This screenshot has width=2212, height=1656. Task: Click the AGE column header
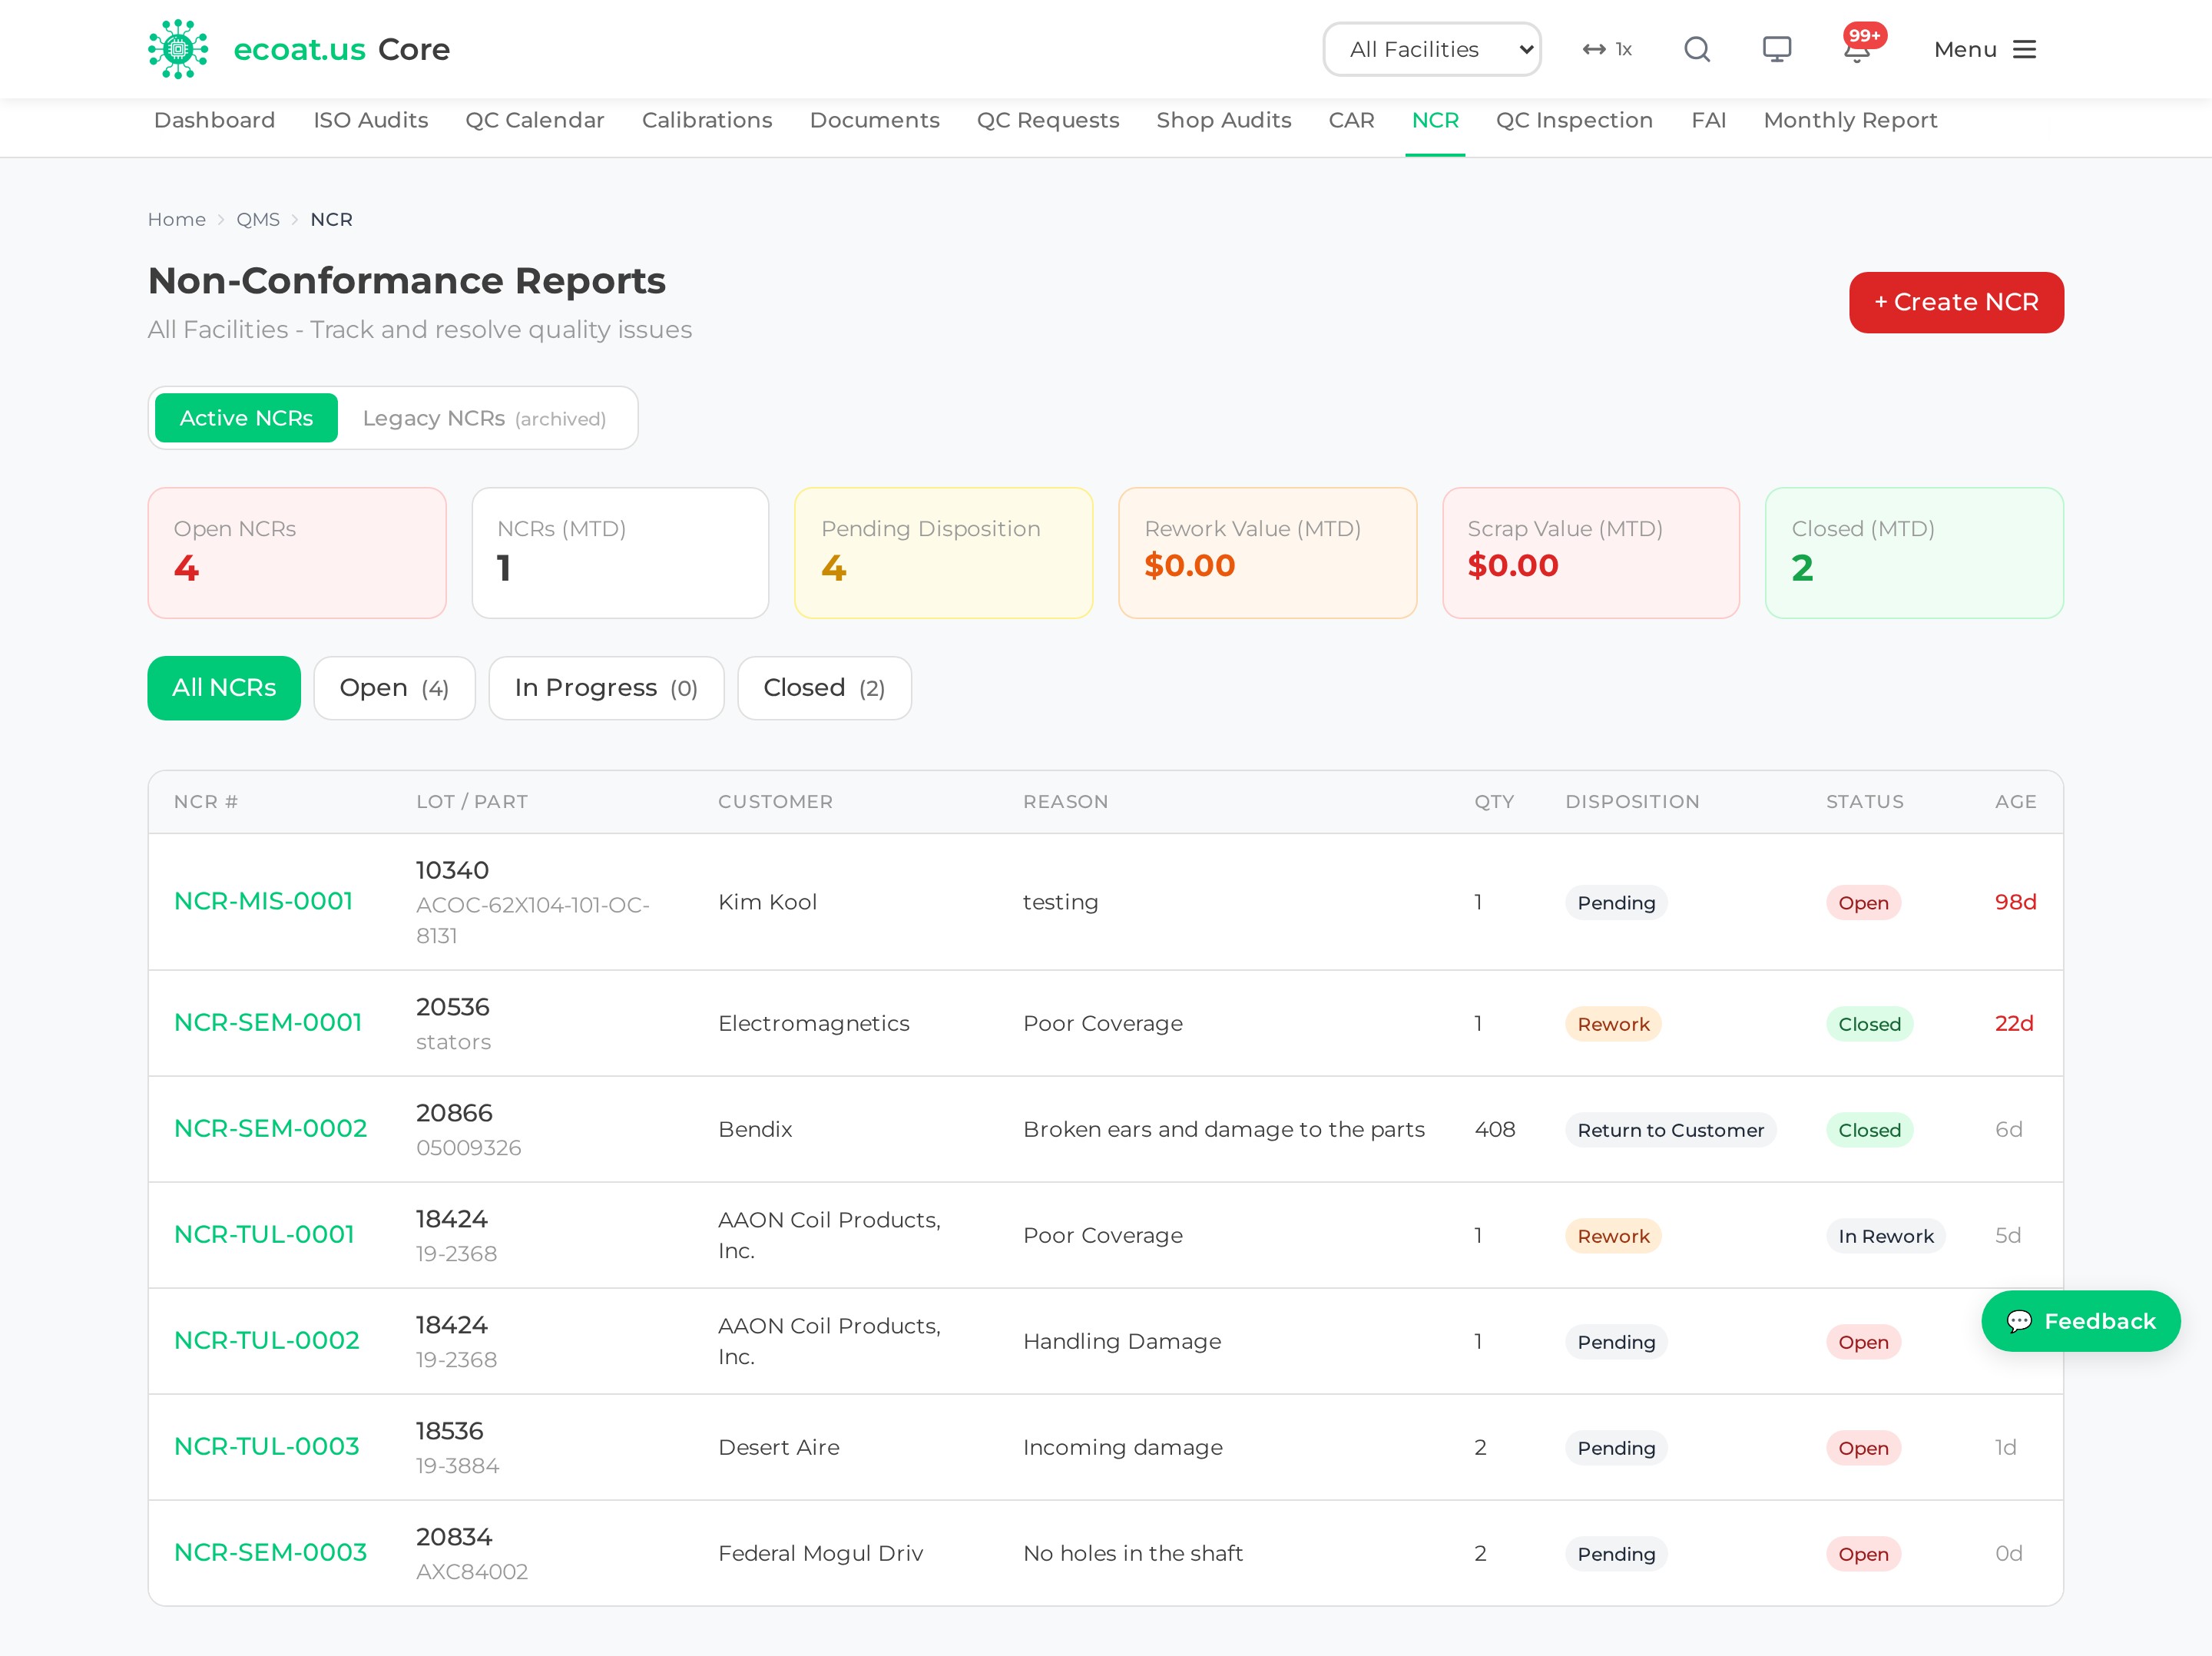coord(2015,802)
